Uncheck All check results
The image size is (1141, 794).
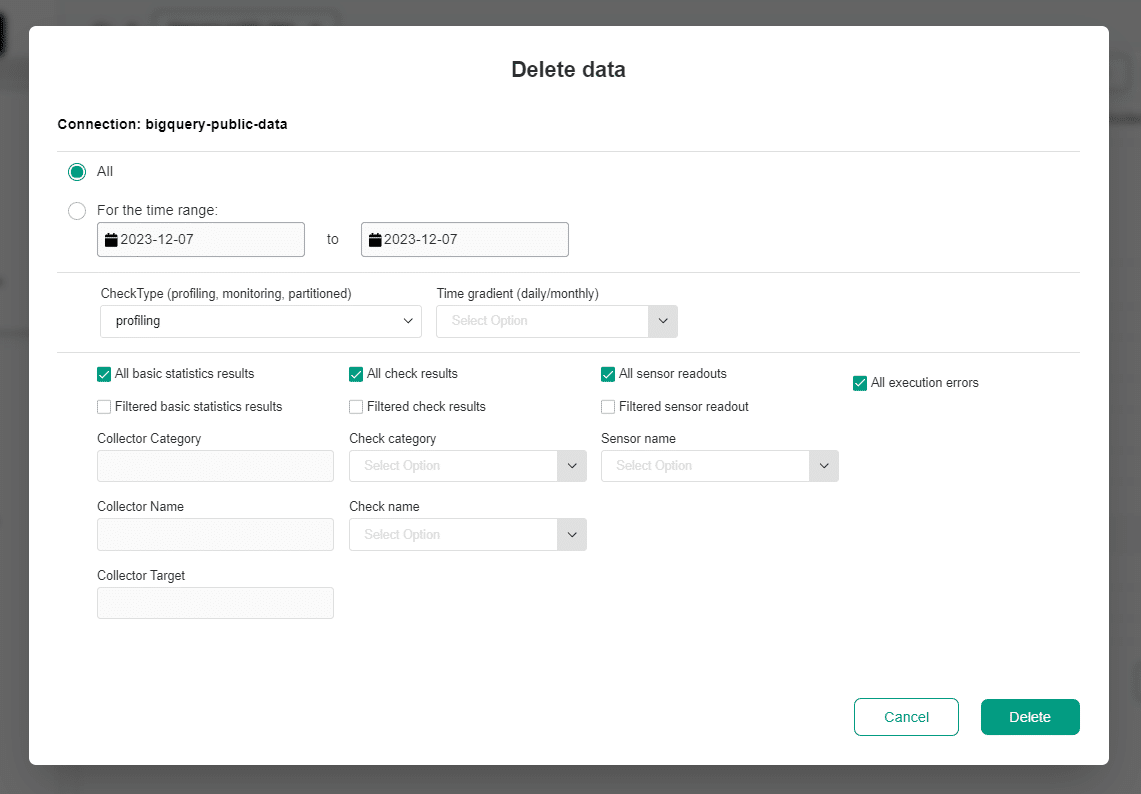click(355, 373)
